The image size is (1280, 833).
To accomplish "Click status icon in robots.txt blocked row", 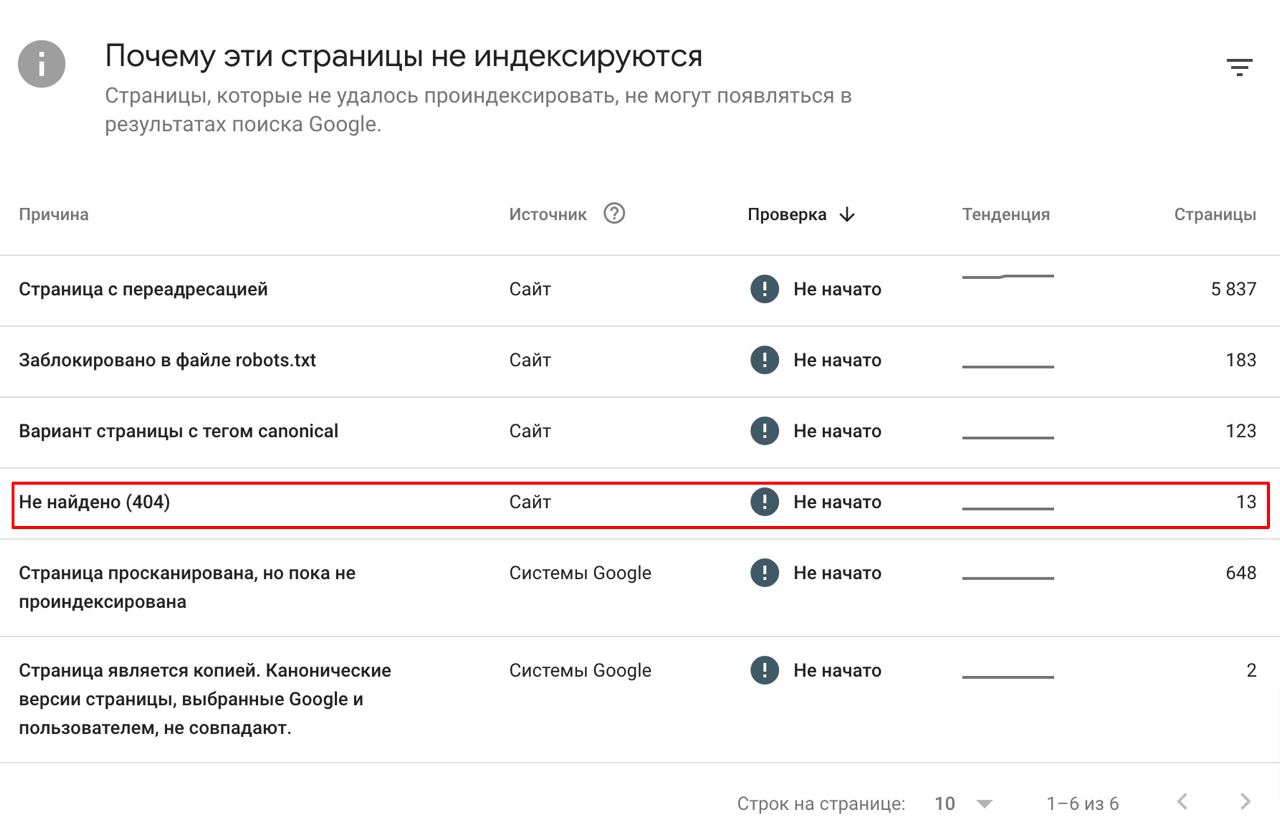I will [764, 361].
